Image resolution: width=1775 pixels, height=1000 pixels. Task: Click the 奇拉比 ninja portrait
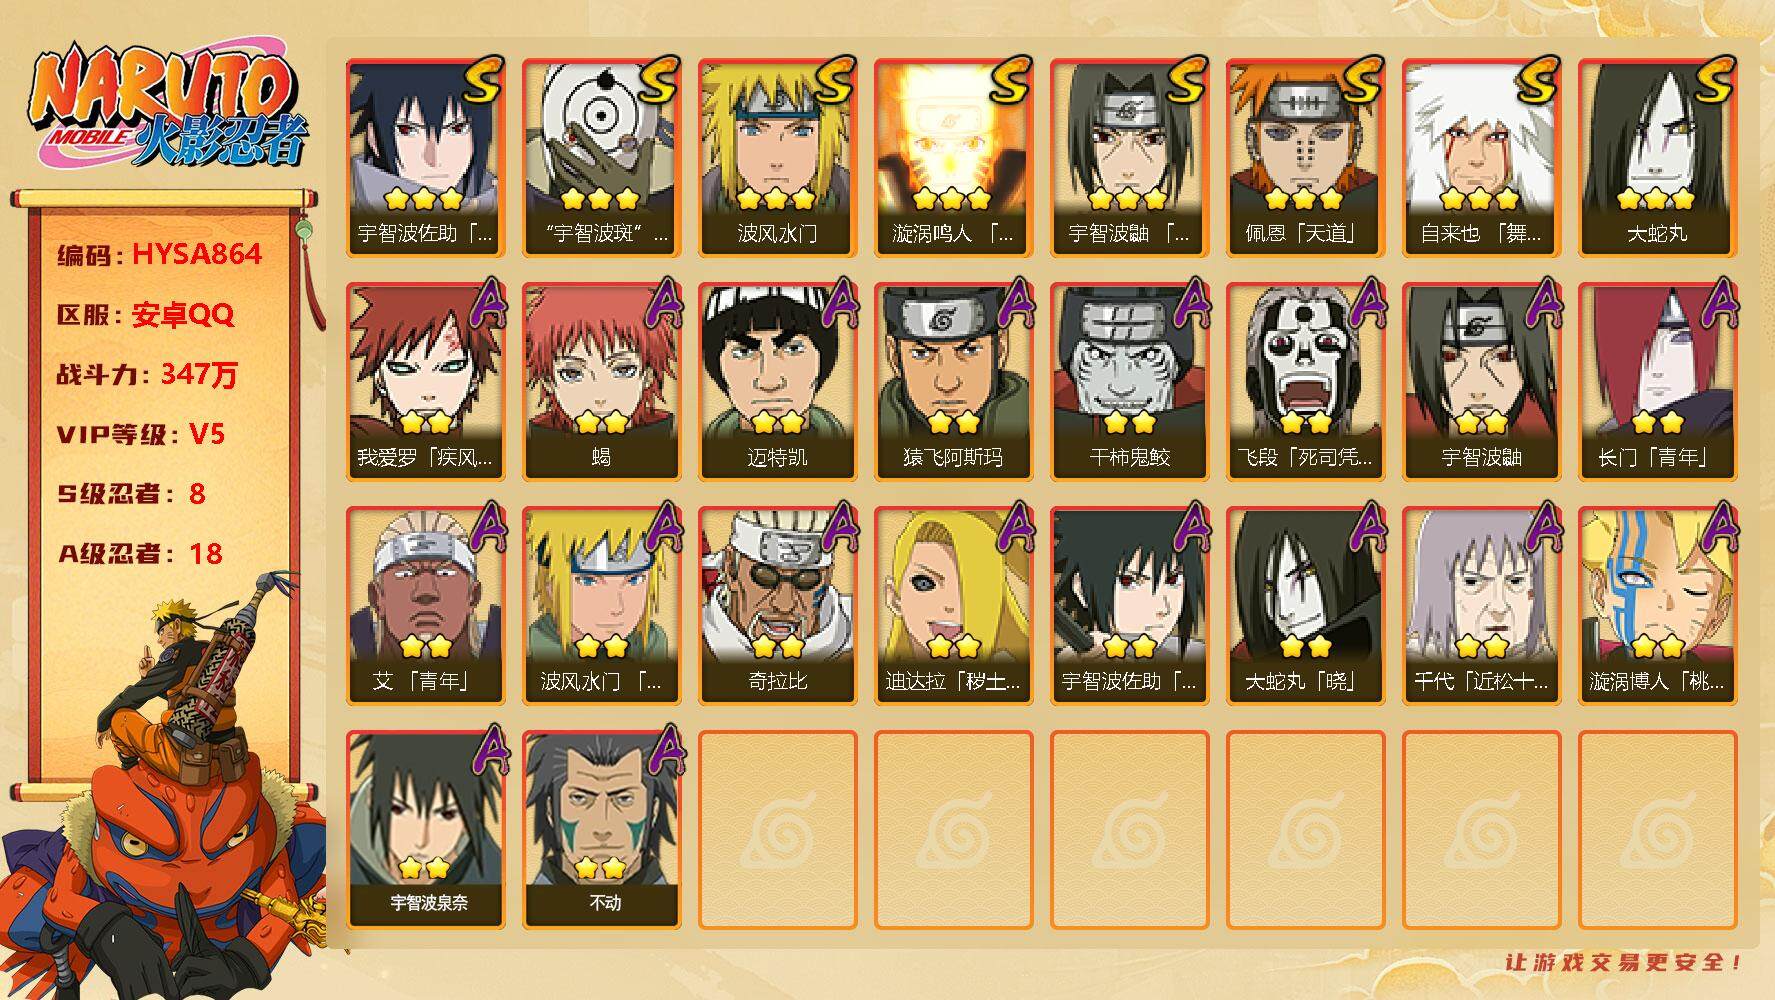coord(777,606)
